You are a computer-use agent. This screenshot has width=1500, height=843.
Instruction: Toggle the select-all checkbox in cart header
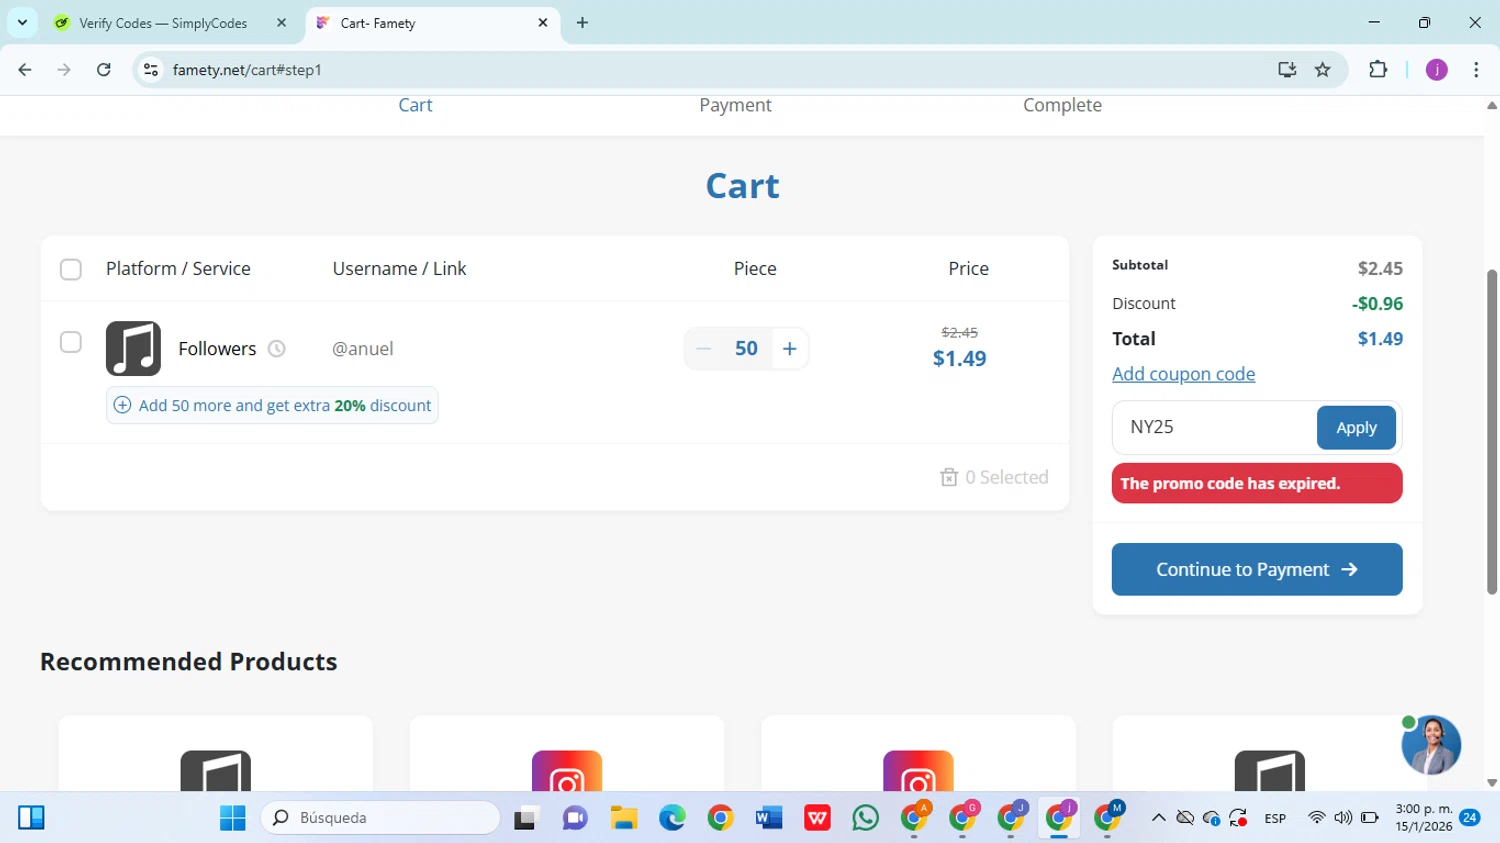[x=71, y=269]
